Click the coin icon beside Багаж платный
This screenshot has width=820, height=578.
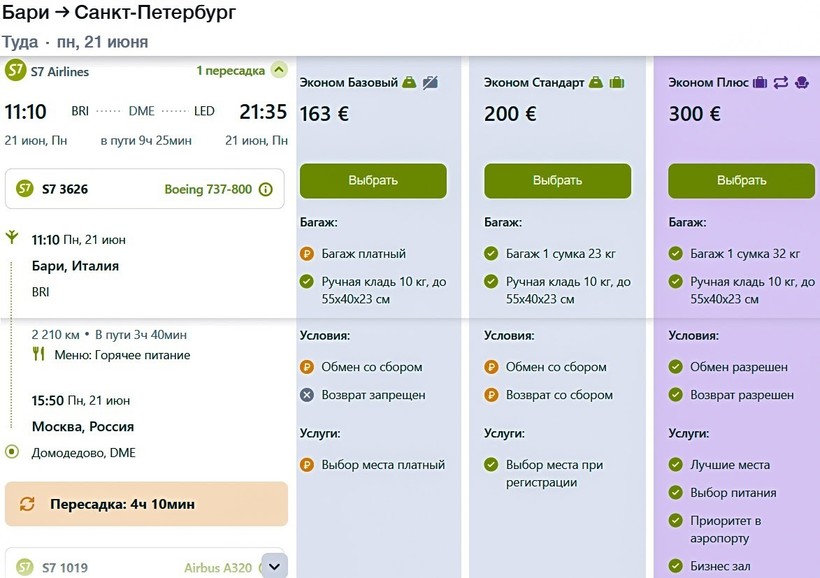point(307,254)
